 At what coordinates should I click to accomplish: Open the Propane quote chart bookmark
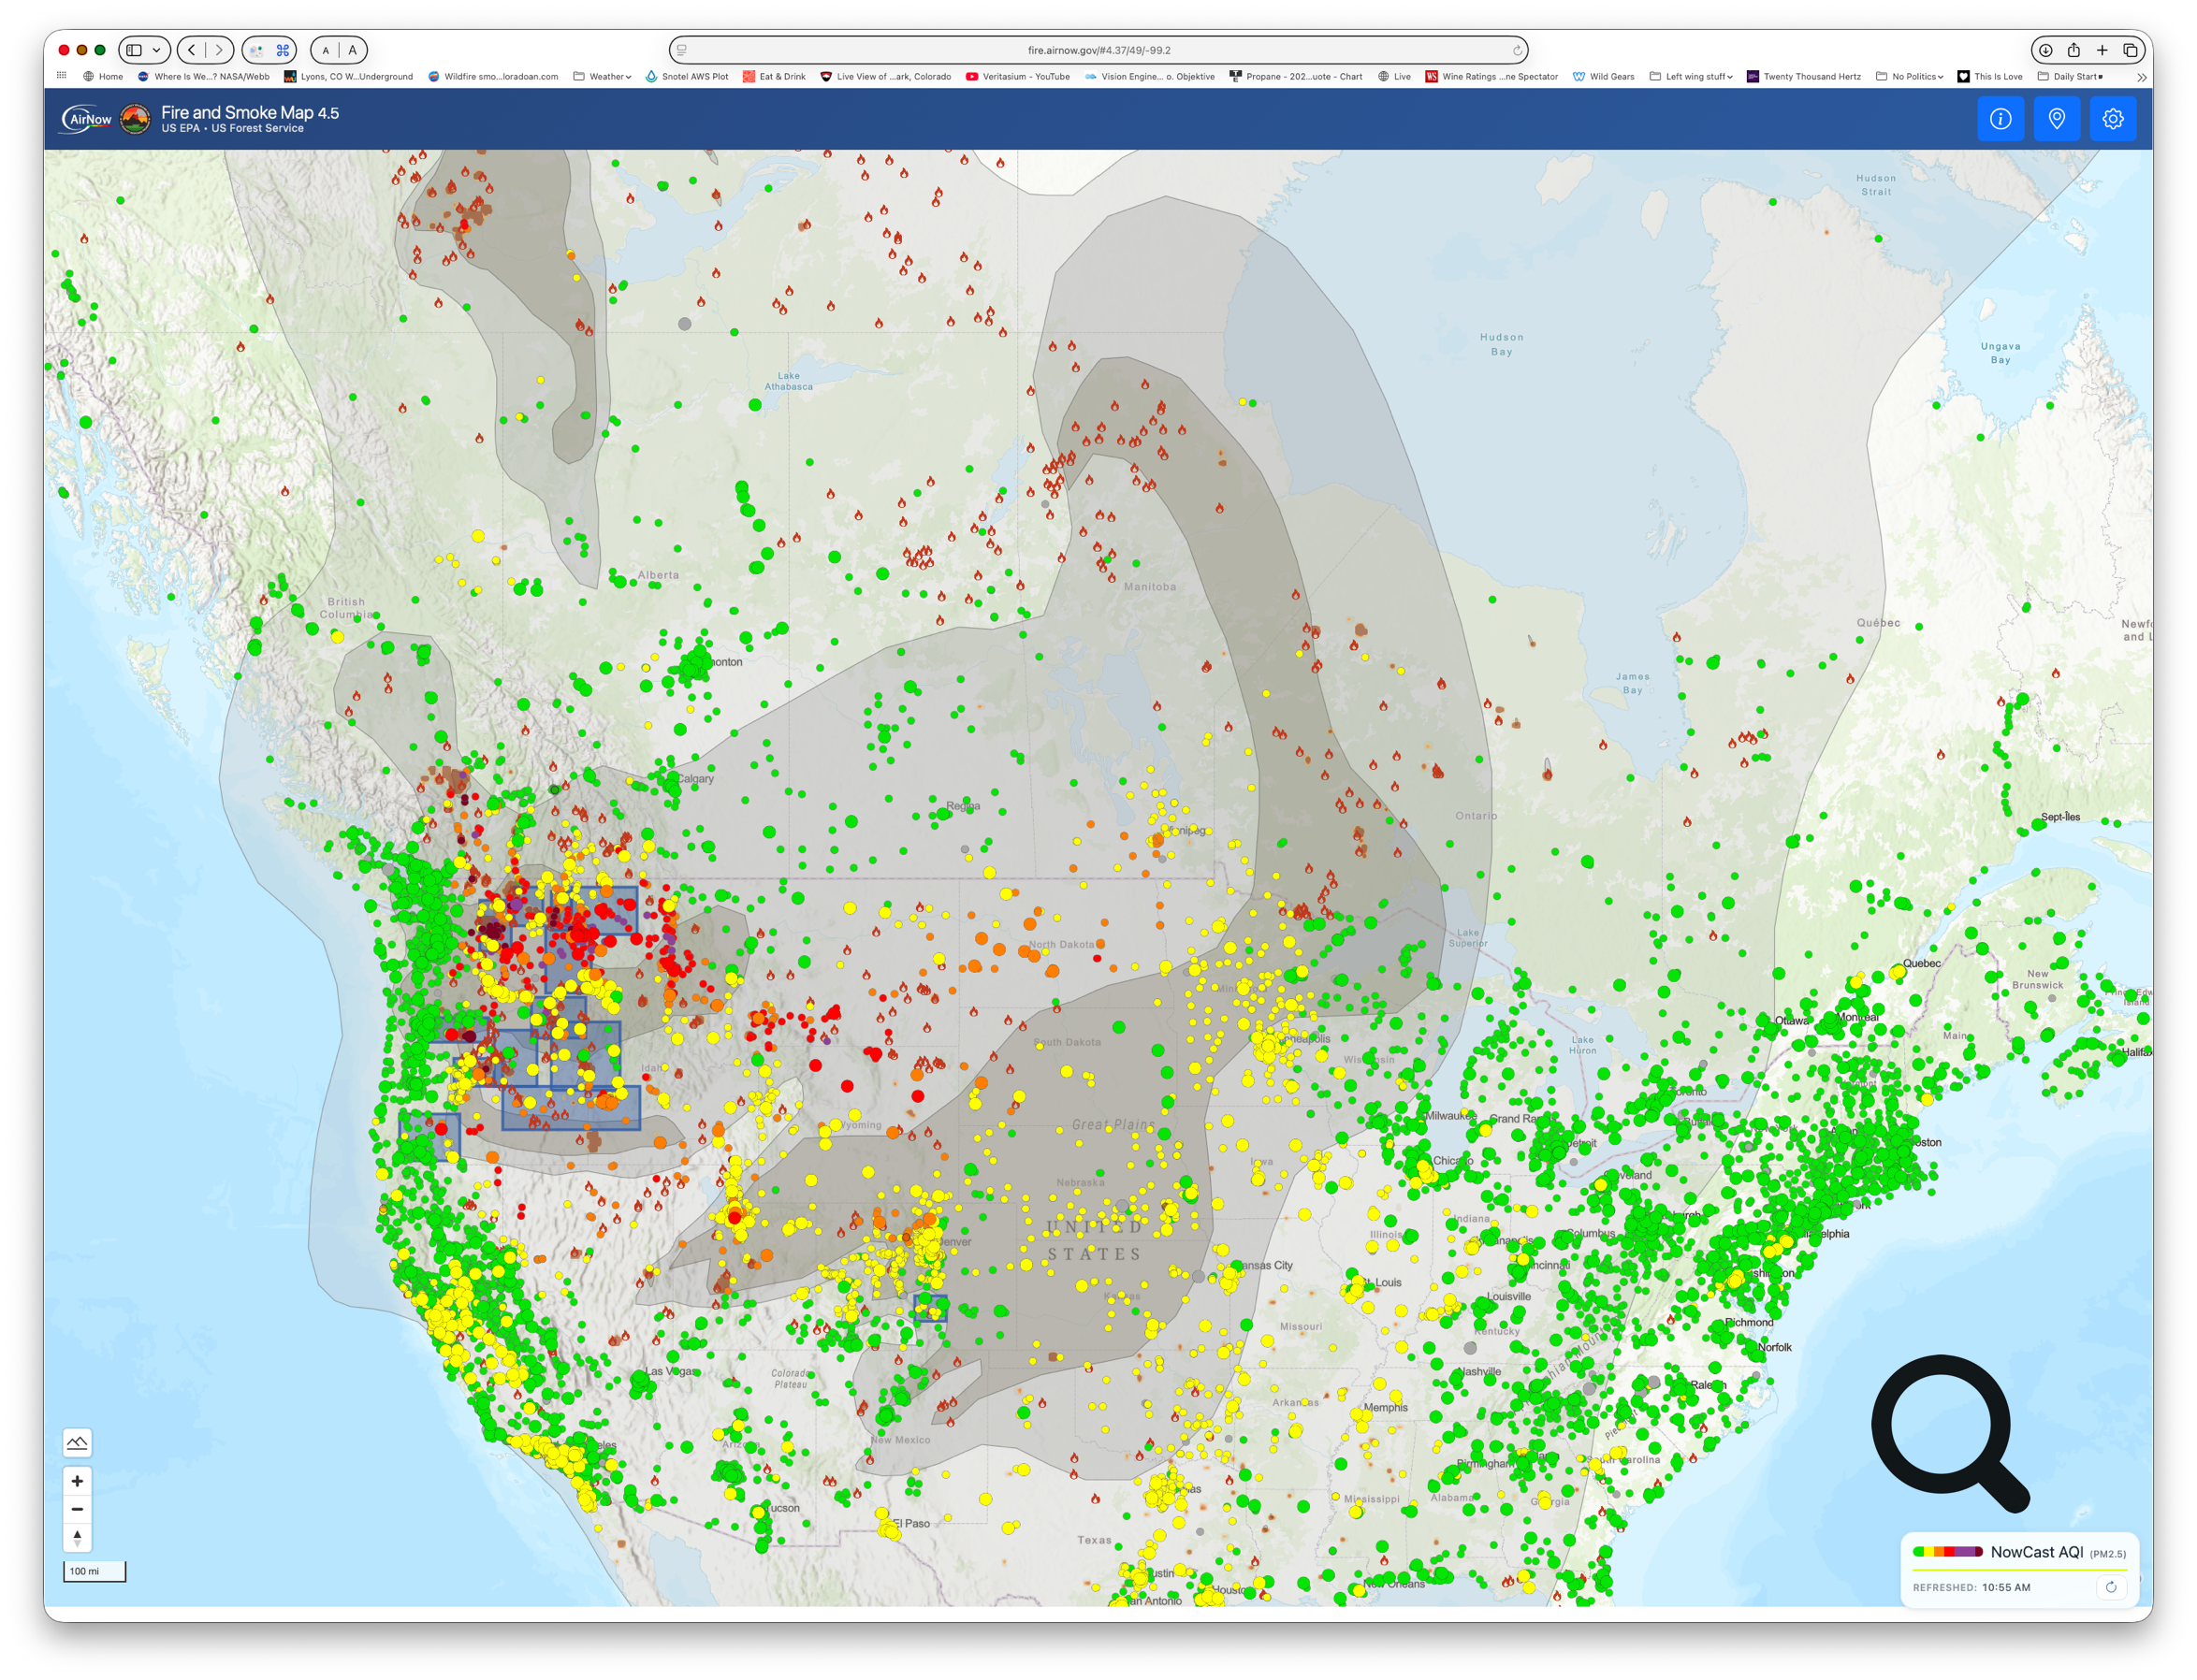(x=1296, y=76)
